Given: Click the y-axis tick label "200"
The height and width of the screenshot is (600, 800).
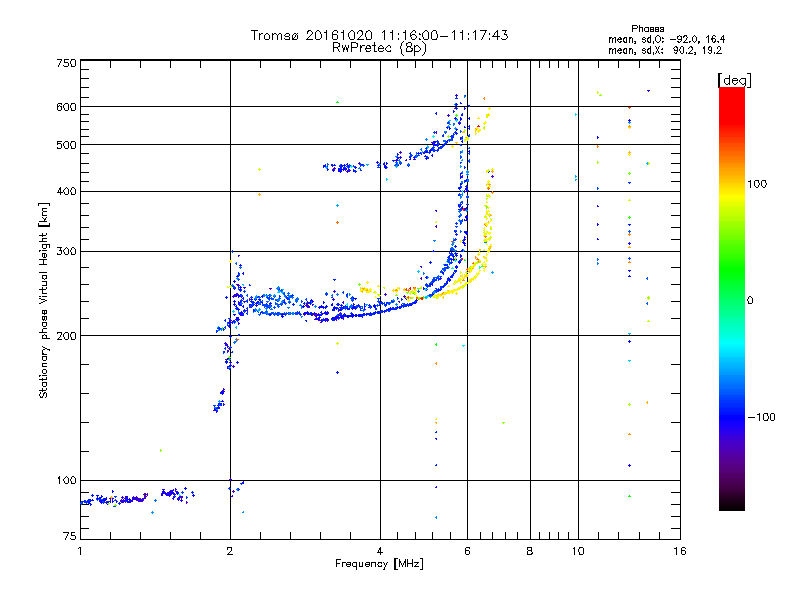Looking at the screenshot, I should (66, 336).
